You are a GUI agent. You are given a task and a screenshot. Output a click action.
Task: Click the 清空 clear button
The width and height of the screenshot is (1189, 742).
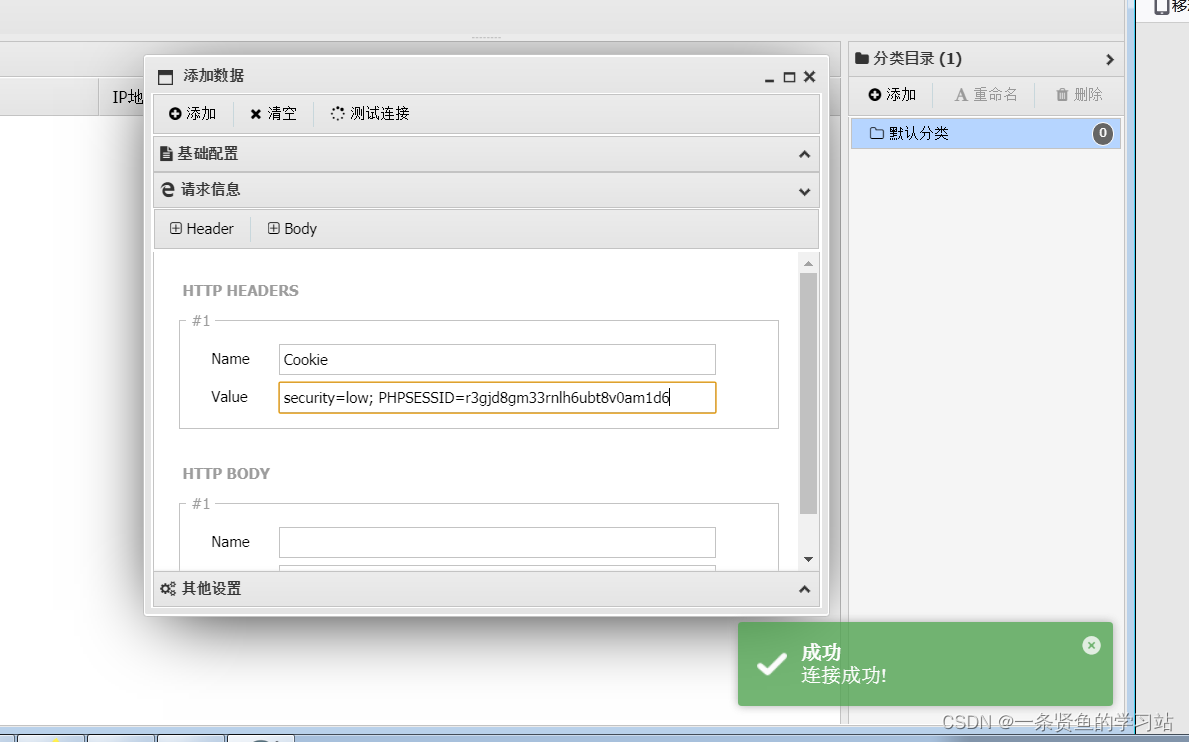273,114
